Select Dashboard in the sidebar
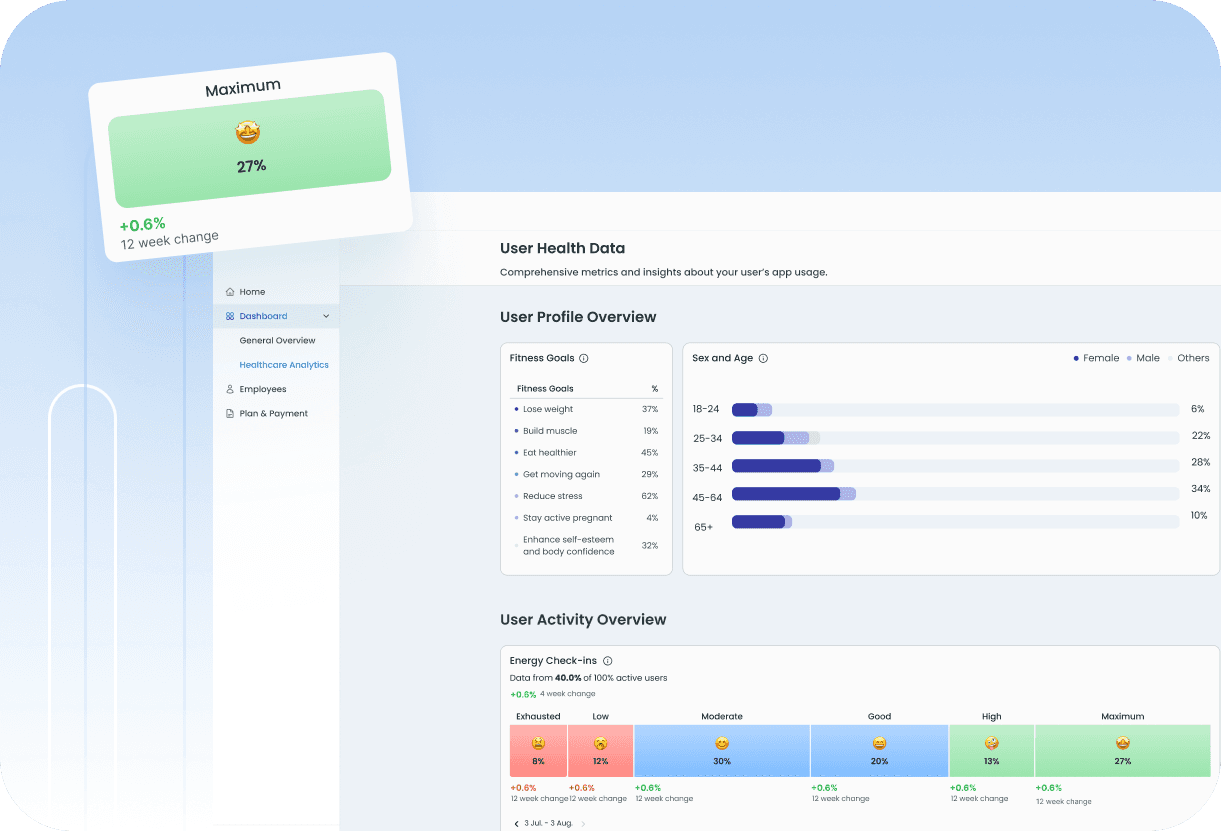 click(x=276, y=316)
